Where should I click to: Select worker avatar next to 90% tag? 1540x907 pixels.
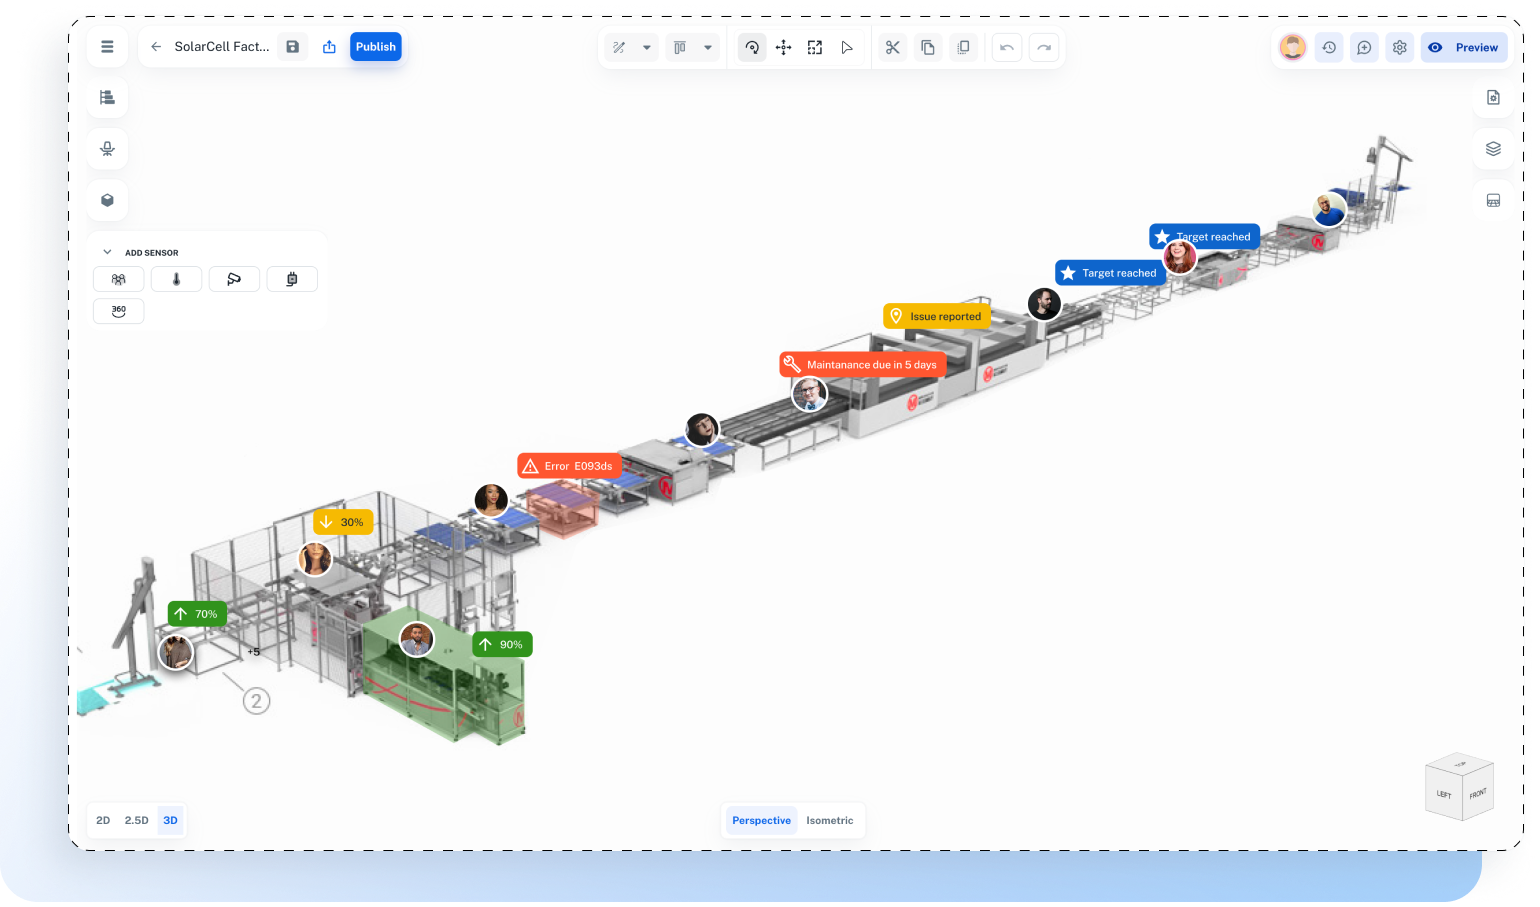click(x=417, y=639)
